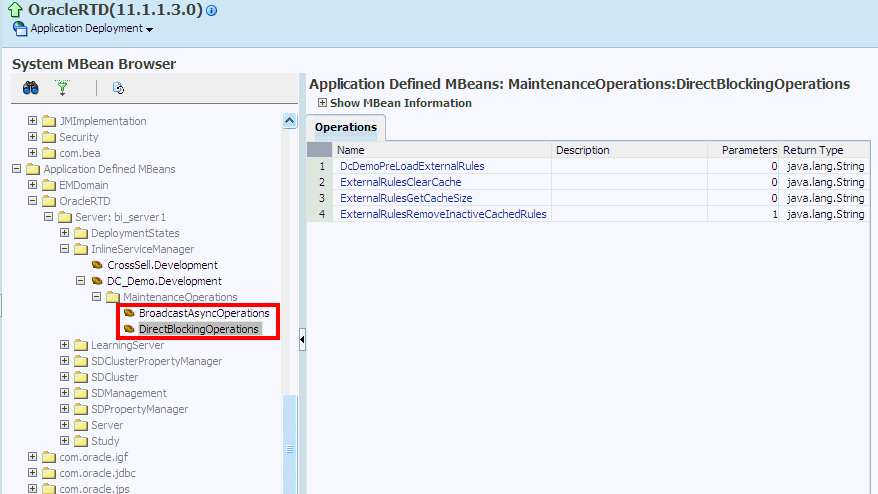The image size is (878, 494).
Task: Select the CrossSell.Development MBean
Action: pos(162,265)
